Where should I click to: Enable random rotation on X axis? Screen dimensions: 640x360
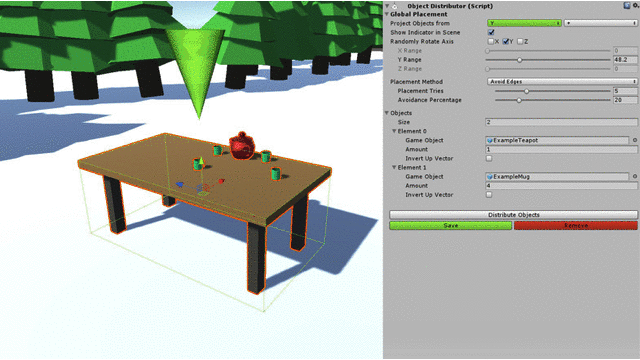tap(491, 41)
